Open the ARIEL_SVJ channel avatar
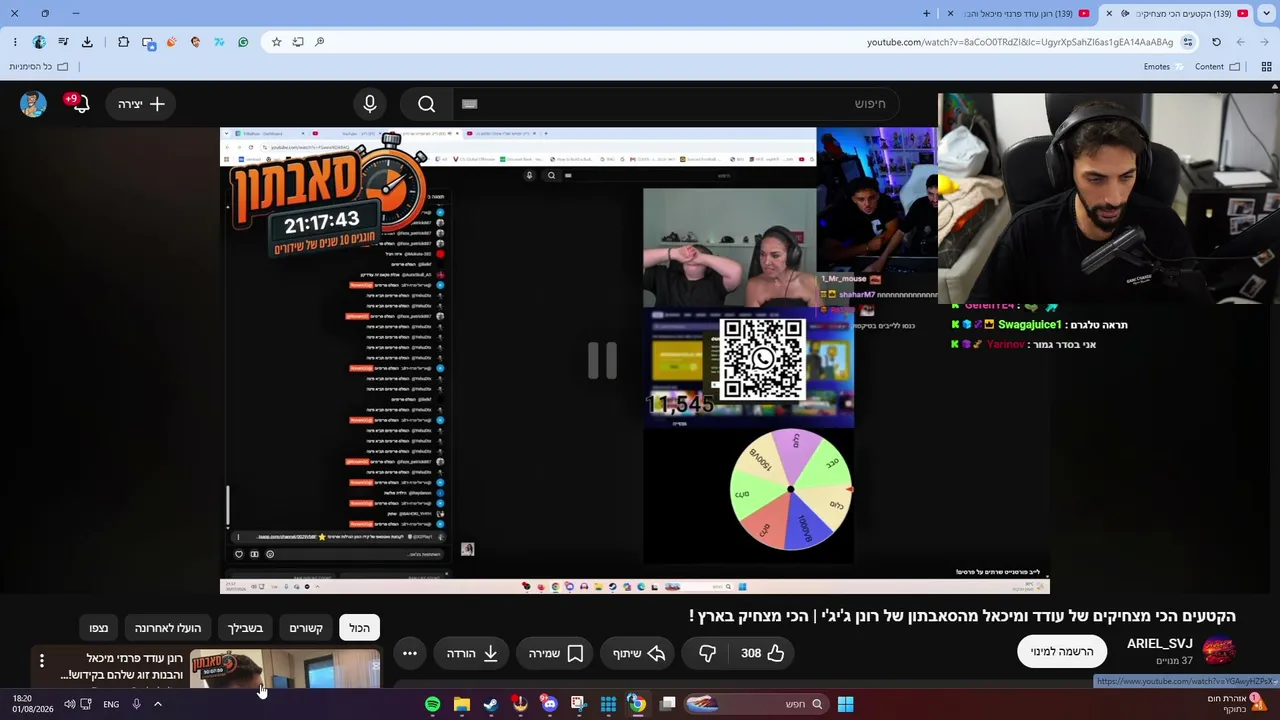The height and width of the screenshot is (720, 1280). tap(1218, 652)
